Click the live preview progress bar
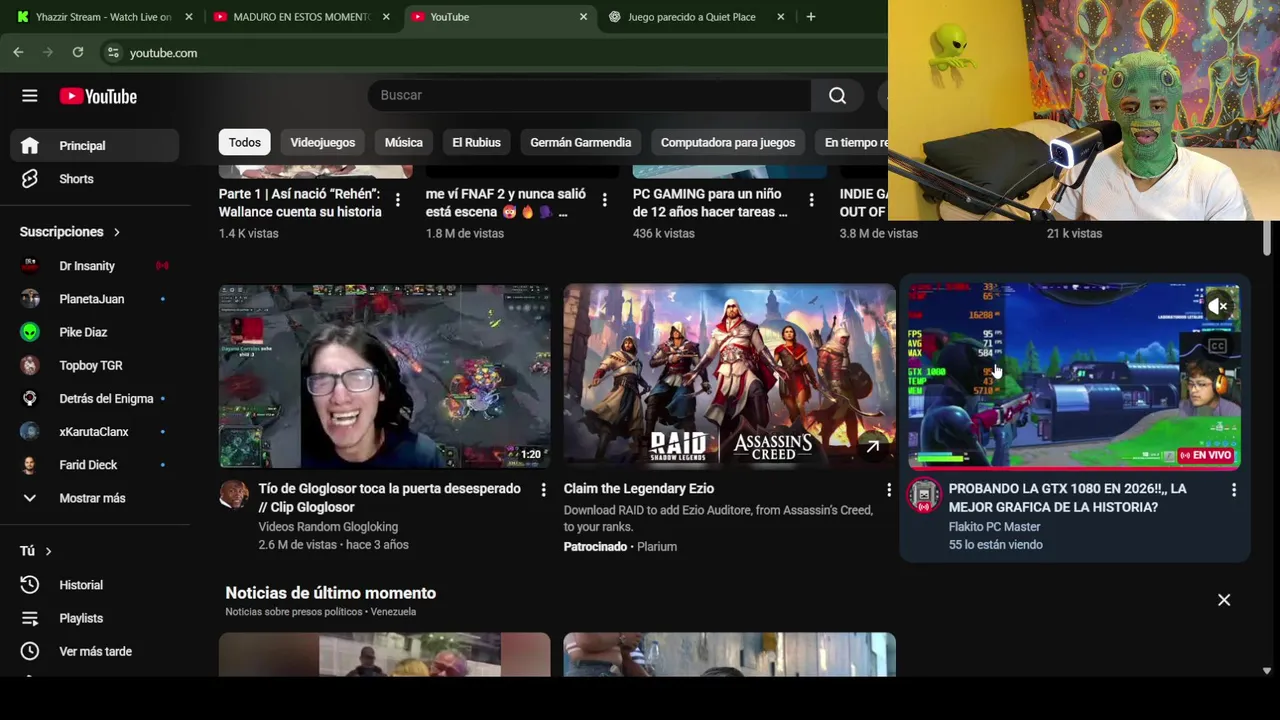Viewport: 1280px width, 720px height. coord(1074,467)
